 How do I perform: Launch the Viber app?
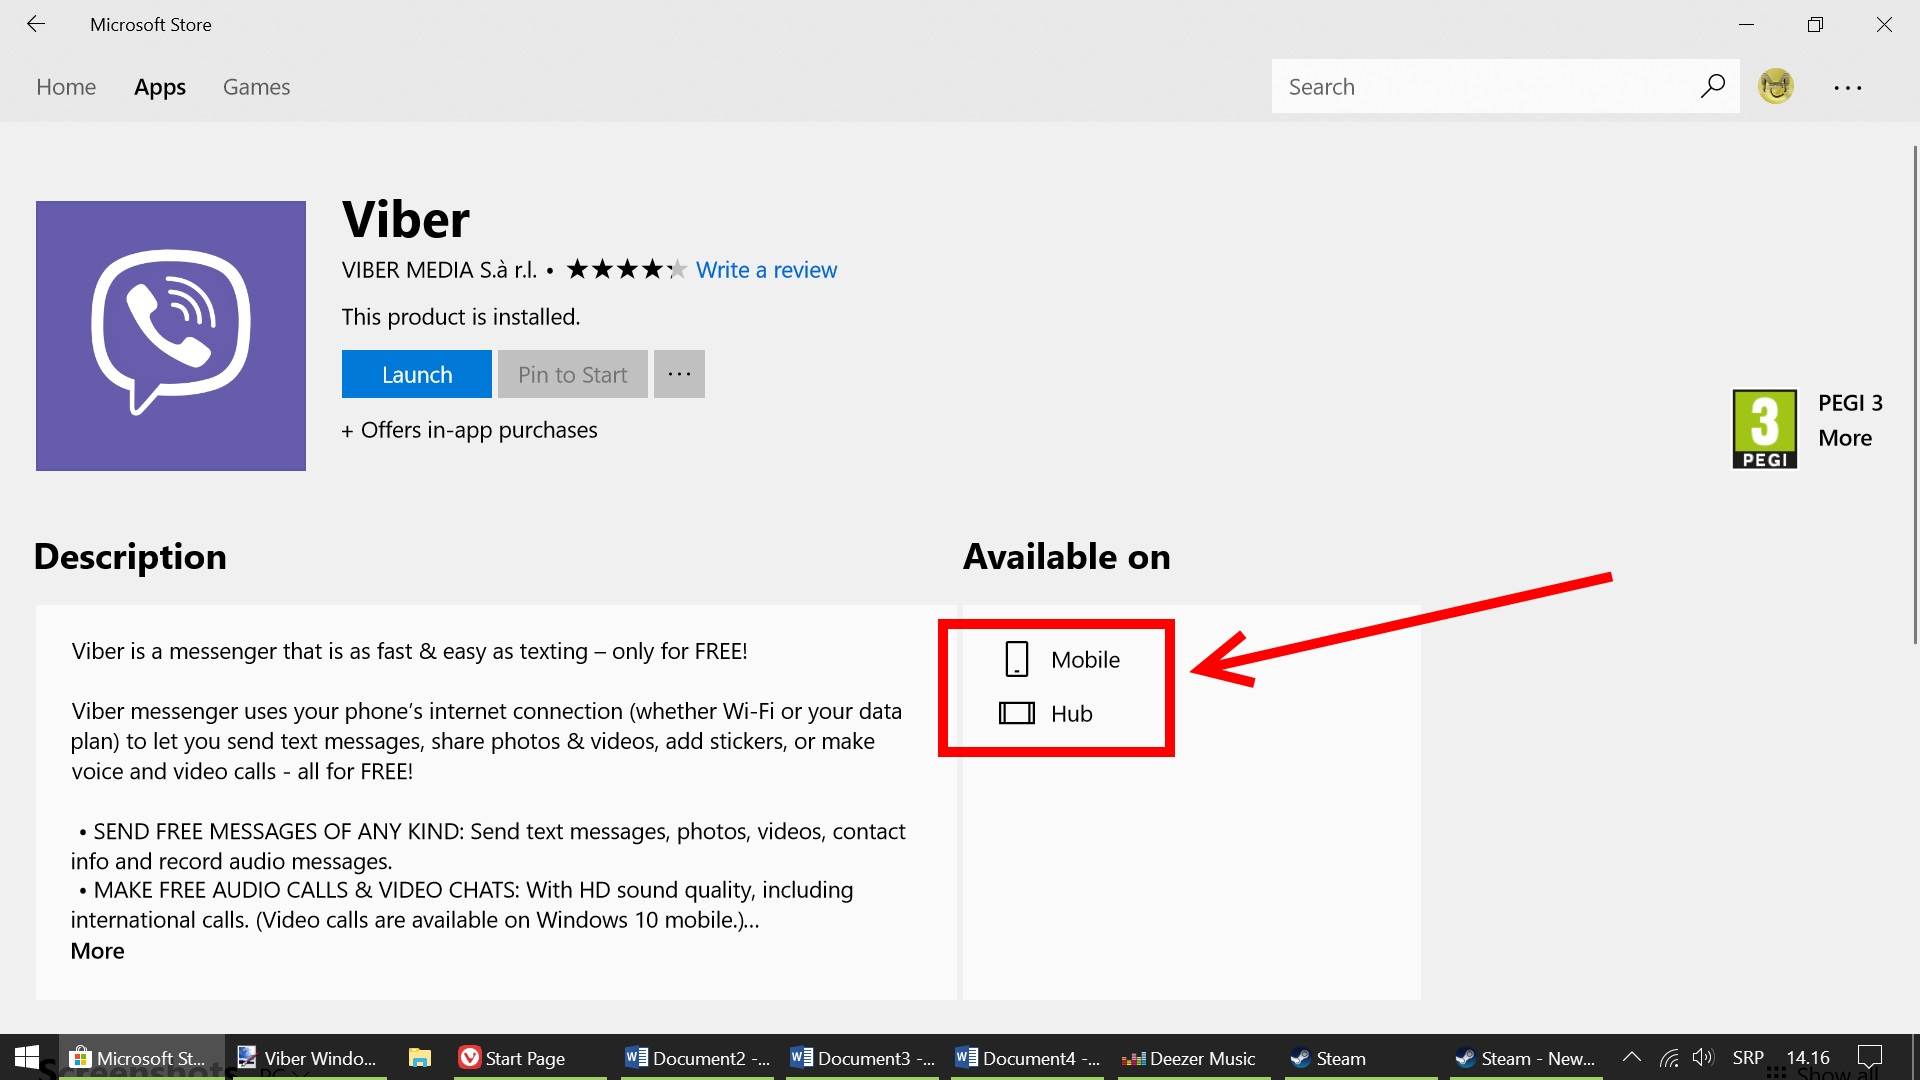click(416, 374)
